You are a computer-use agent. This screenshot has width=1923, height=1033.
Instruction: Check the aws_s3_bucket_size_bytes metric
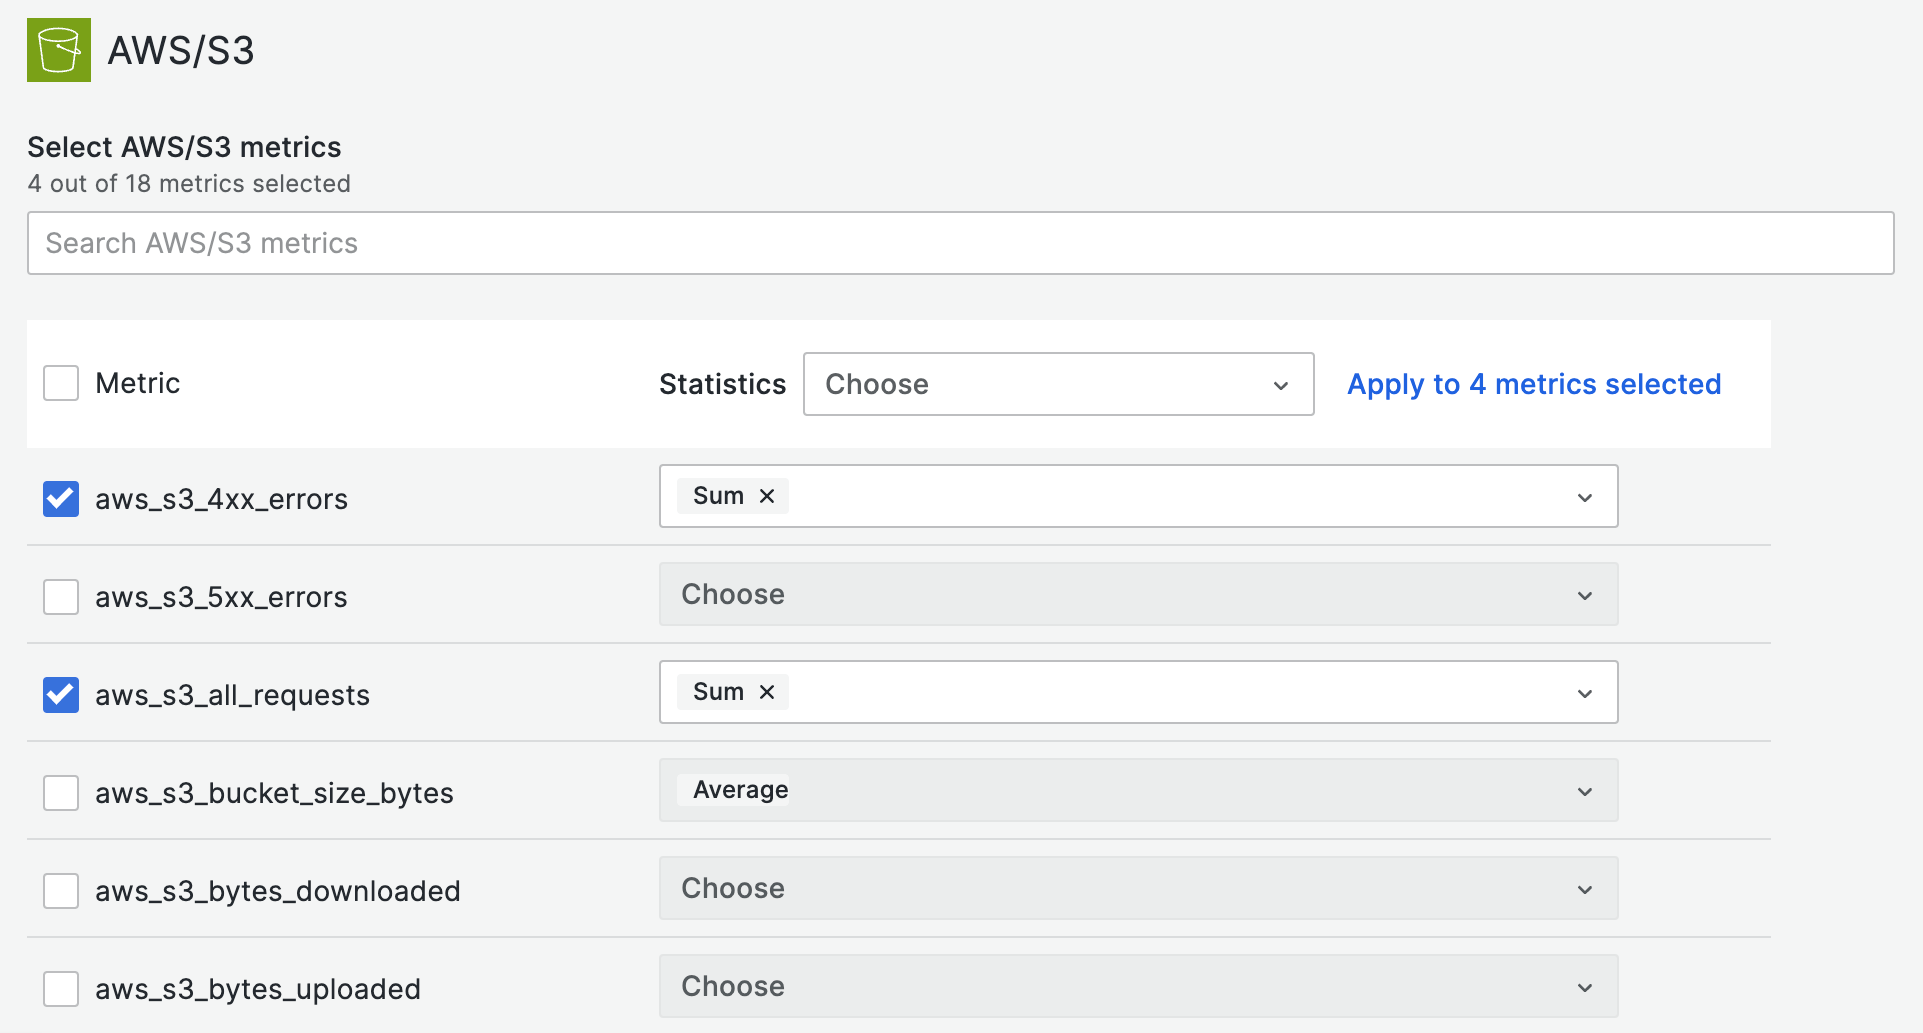click(60, 792)
